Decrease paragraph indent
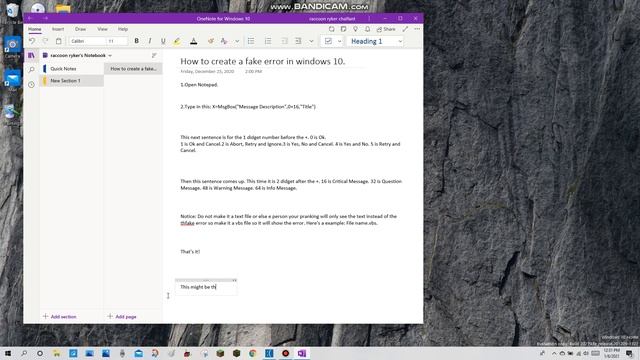 coord(284,41)
